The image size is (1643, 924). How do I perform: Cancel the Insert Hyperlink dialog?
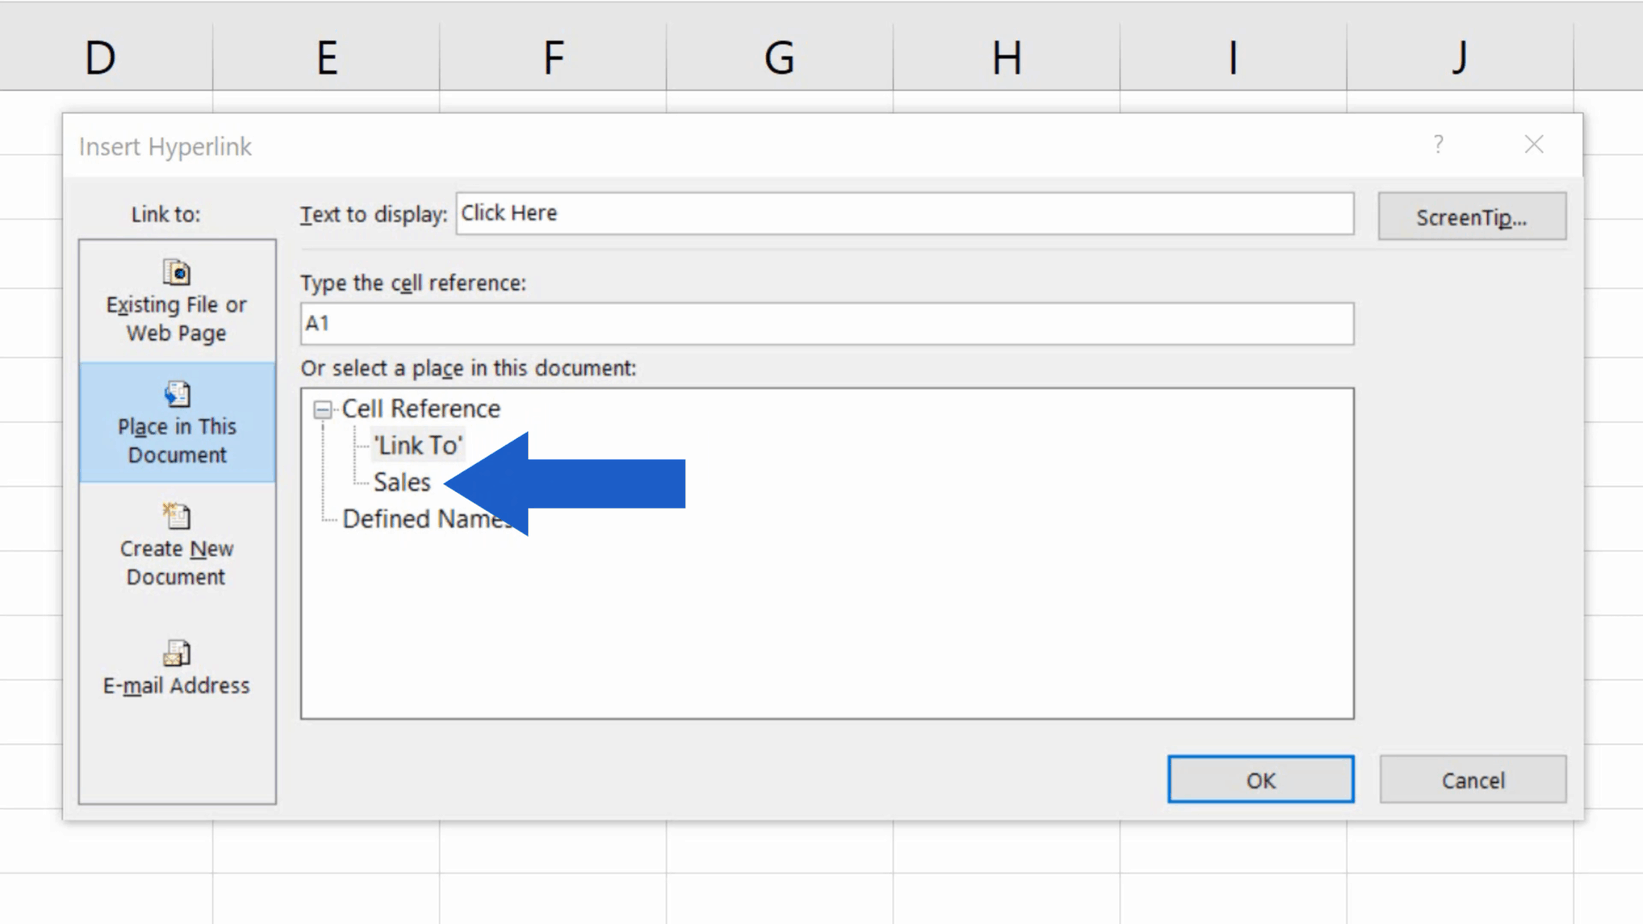pos(1472,779)
